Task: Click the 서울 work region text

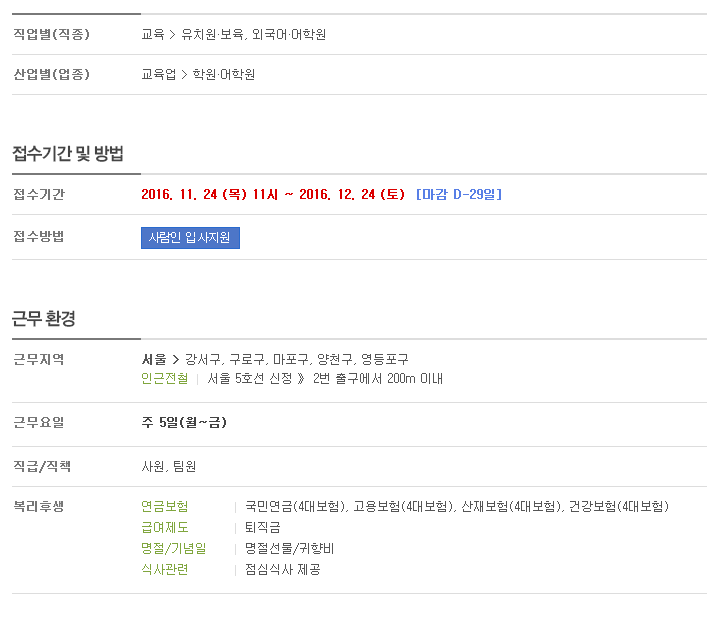Action: pos(154,359)
